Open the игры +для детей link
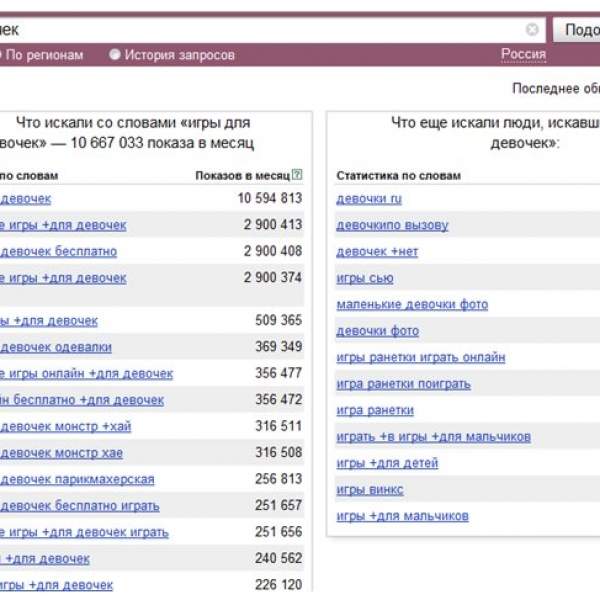600x600 pixels. 387,463
